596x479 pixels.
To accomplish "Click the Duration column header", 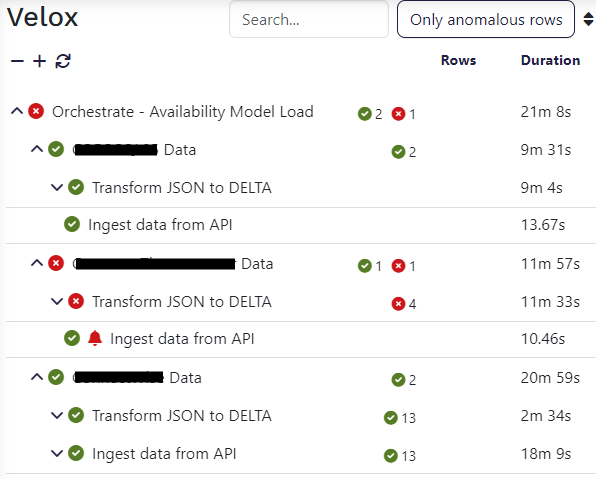I will [x=550, y=60].
